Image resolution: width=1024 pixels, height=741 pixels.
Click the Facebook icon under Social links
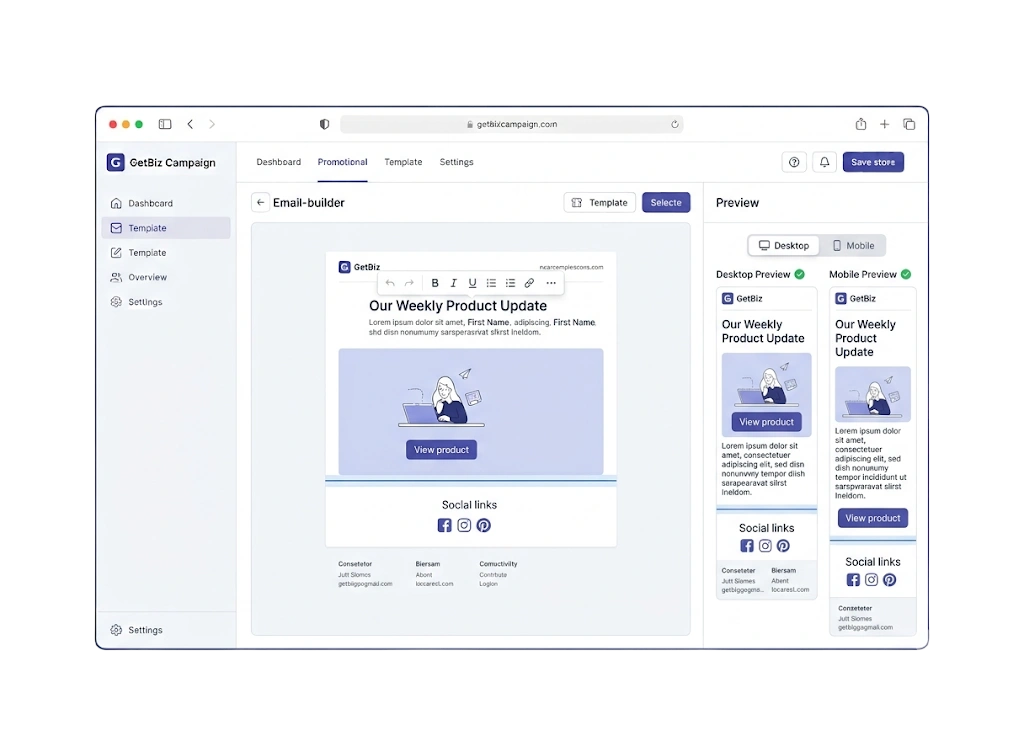[x=444, y=526]
